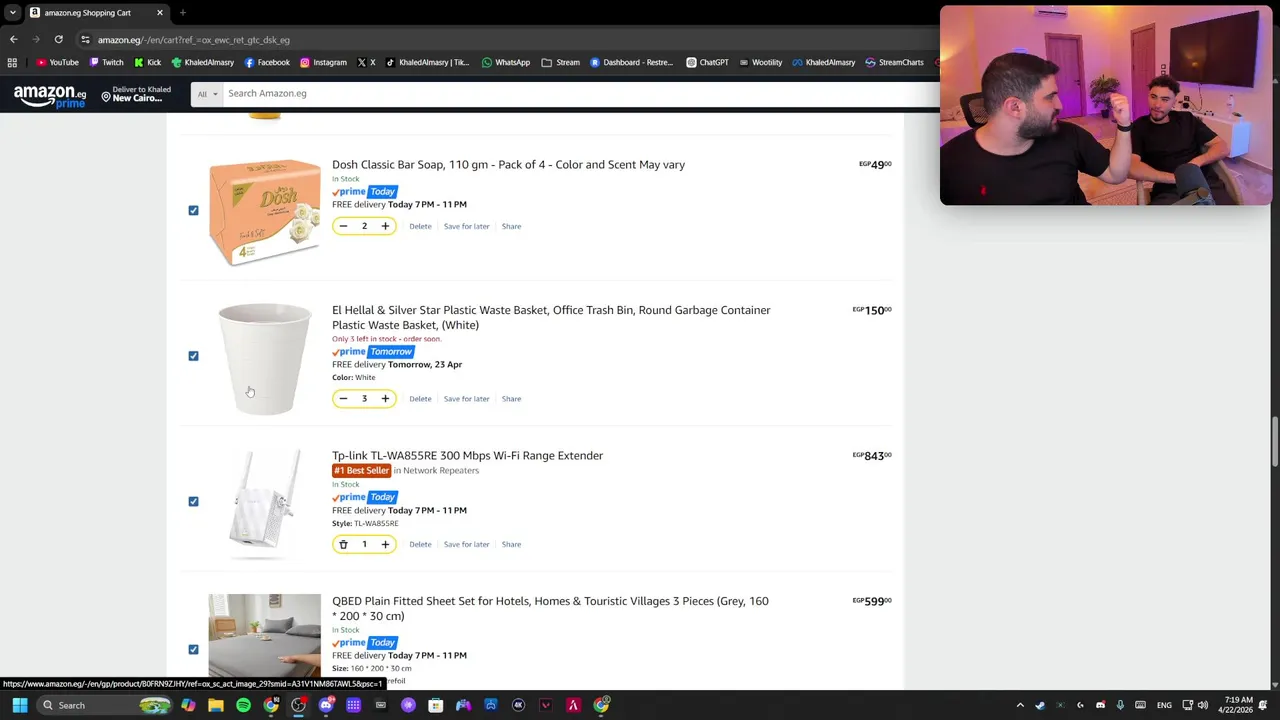Image resolution: width=1280 pixels, height=720 pixels.
Task: Go back with browser back arrow
Action: 13,39
